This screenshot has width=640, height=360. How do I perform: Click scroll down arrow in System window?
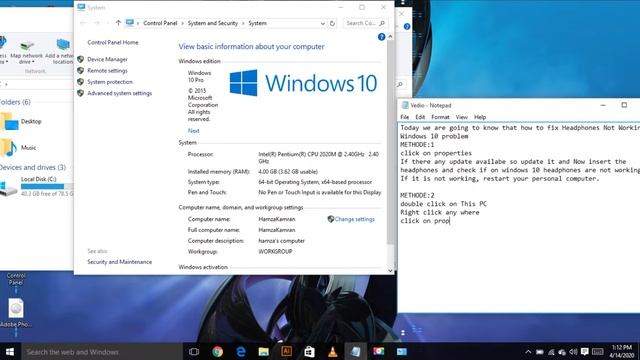(x=390, y=270)
